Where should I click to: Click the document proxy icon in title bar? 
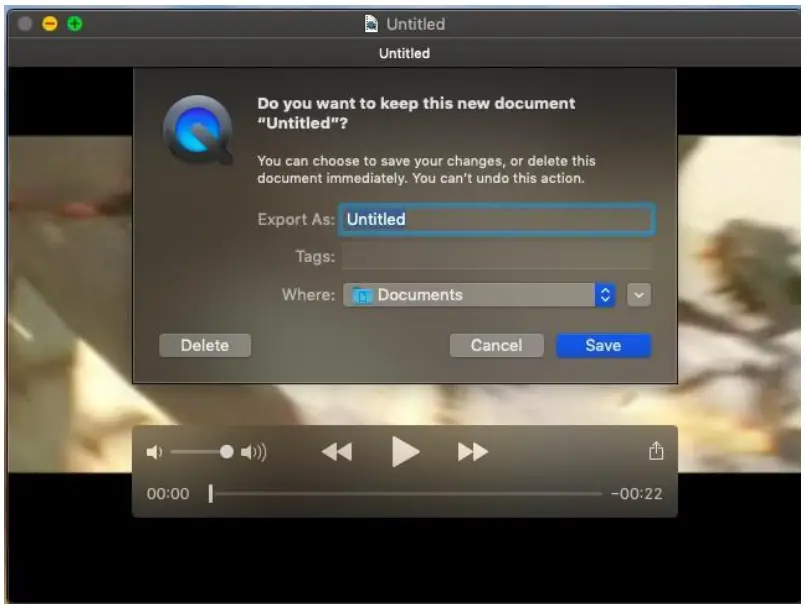(x=371, y=24)
